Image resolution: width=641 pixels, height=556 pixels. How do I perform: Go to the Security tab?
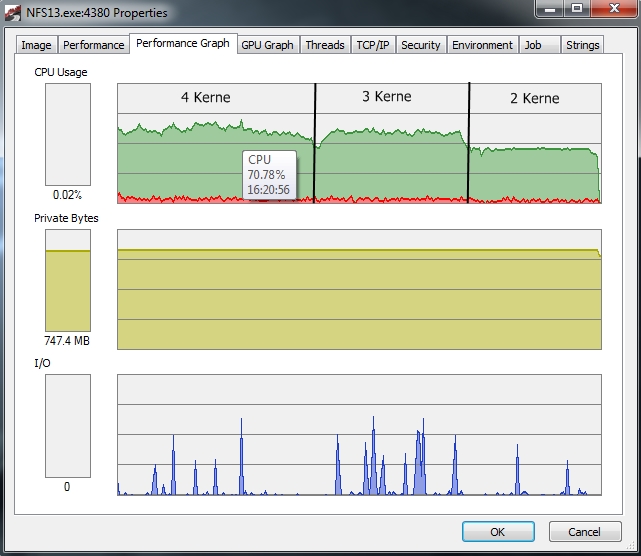point(421,45)
